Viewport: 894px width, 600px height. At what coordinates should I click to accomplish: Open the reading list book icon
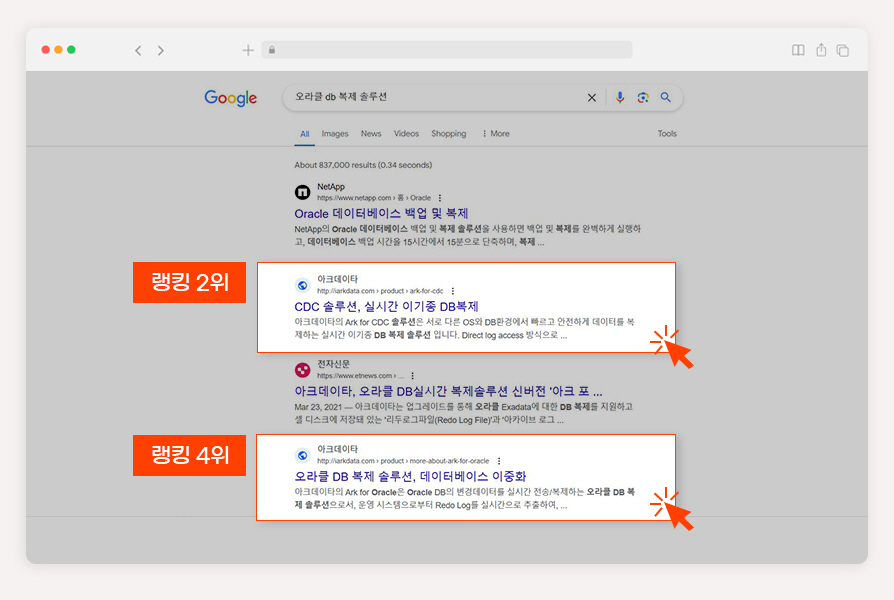click(x=798, y=50)
